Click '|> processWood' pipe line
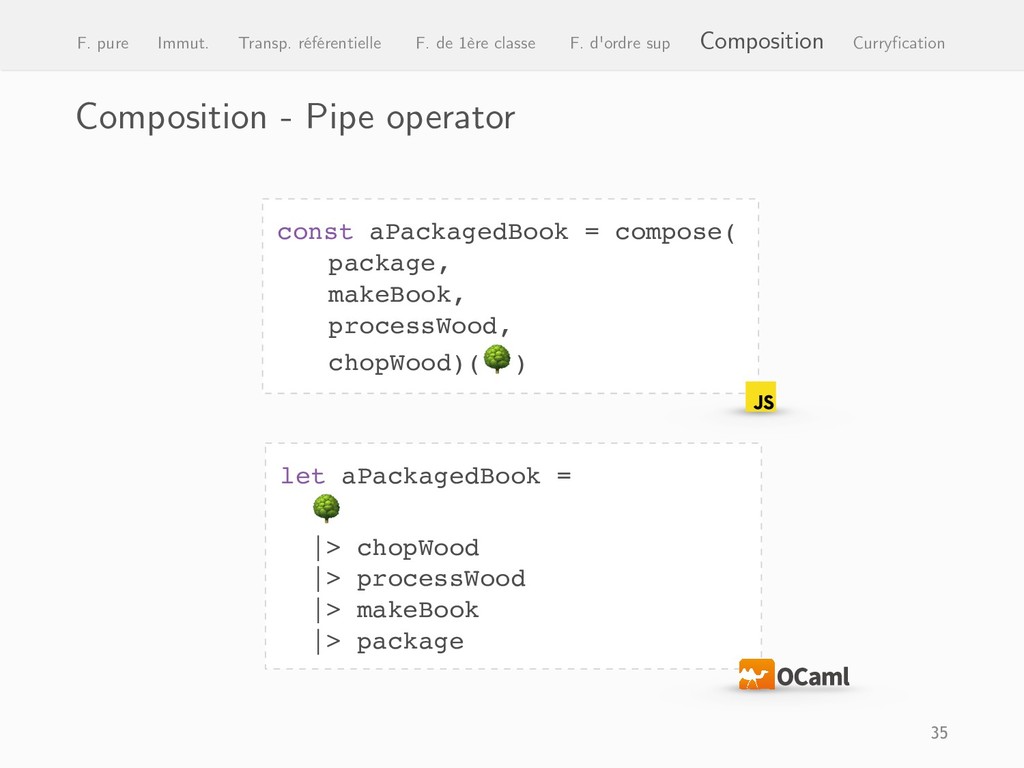The height and width of the screenshot is (768, 1024). (421, 579)
